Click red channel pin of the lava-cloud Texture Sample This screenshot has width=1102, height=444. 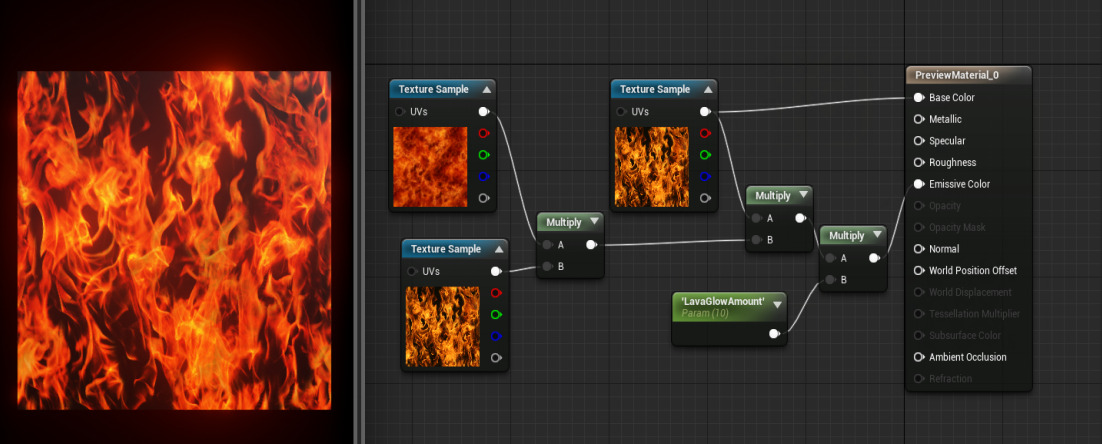pyautogui.click(x=484, y=133)
